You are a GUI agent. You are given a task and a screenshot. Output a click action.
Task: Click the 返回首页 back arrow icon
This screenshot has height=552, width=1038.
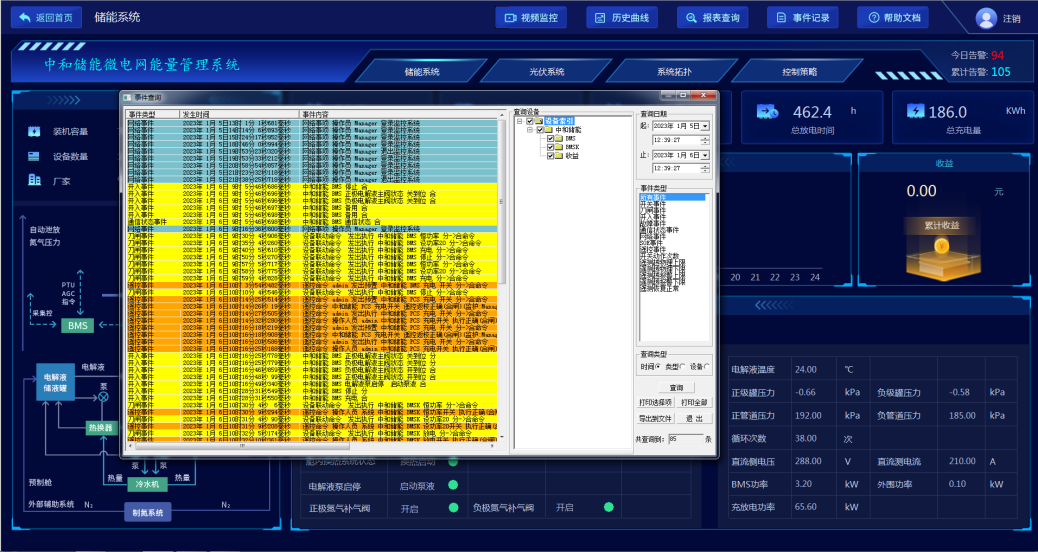(24, 17)
